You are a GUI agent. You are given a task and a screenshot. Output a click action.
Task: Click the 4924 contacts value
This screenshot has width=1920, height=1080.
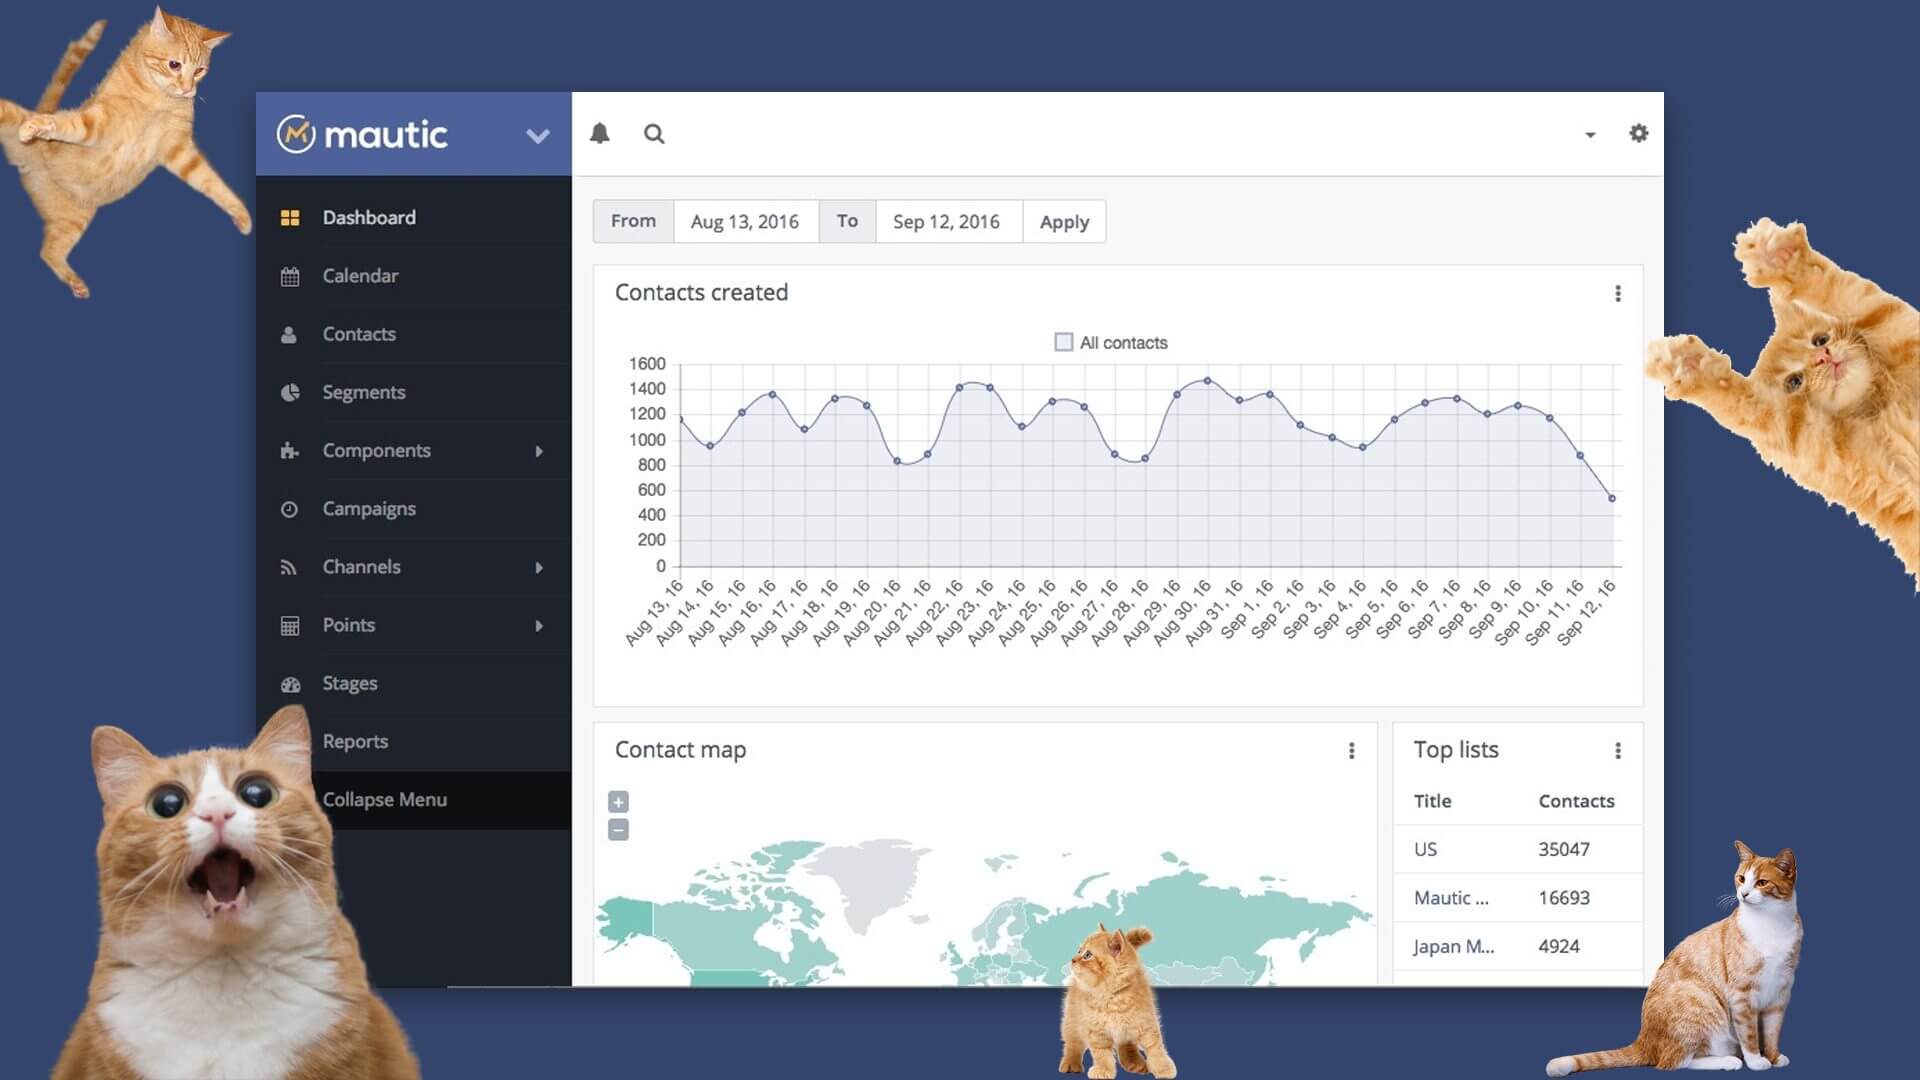pos(1559,946)
